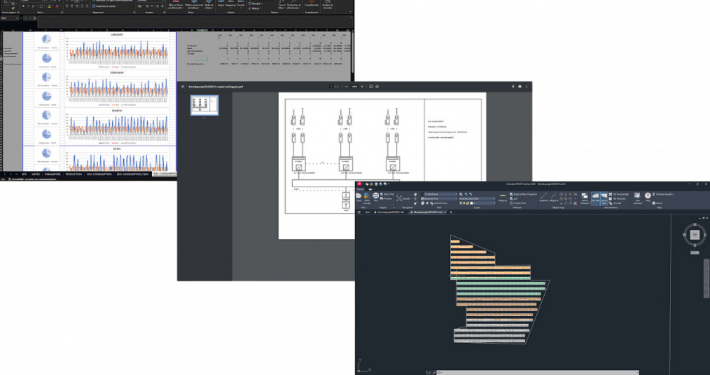Switch to the PRODUCTION worksheet tab
The height and width of the screenshot is (375, 710).
point(73,174)
